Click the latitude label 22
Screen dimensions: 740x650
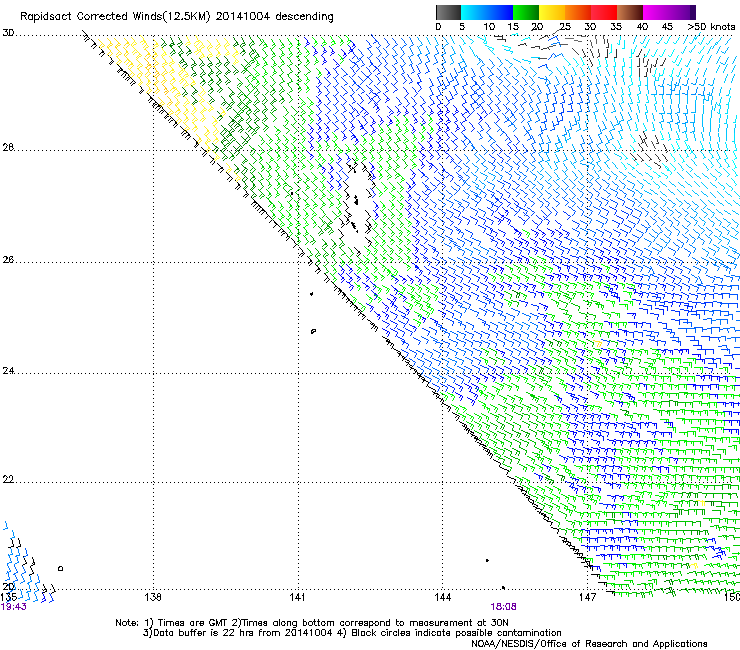coord(8,480)
